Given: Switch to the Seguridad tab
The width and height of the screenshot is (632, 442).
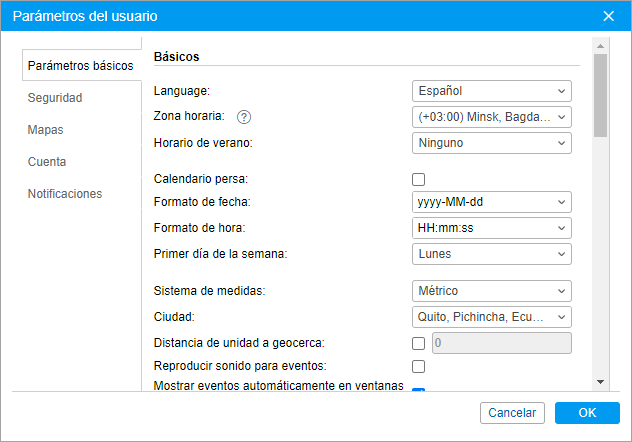Looking at the screenshot, I should click(55, 98).
